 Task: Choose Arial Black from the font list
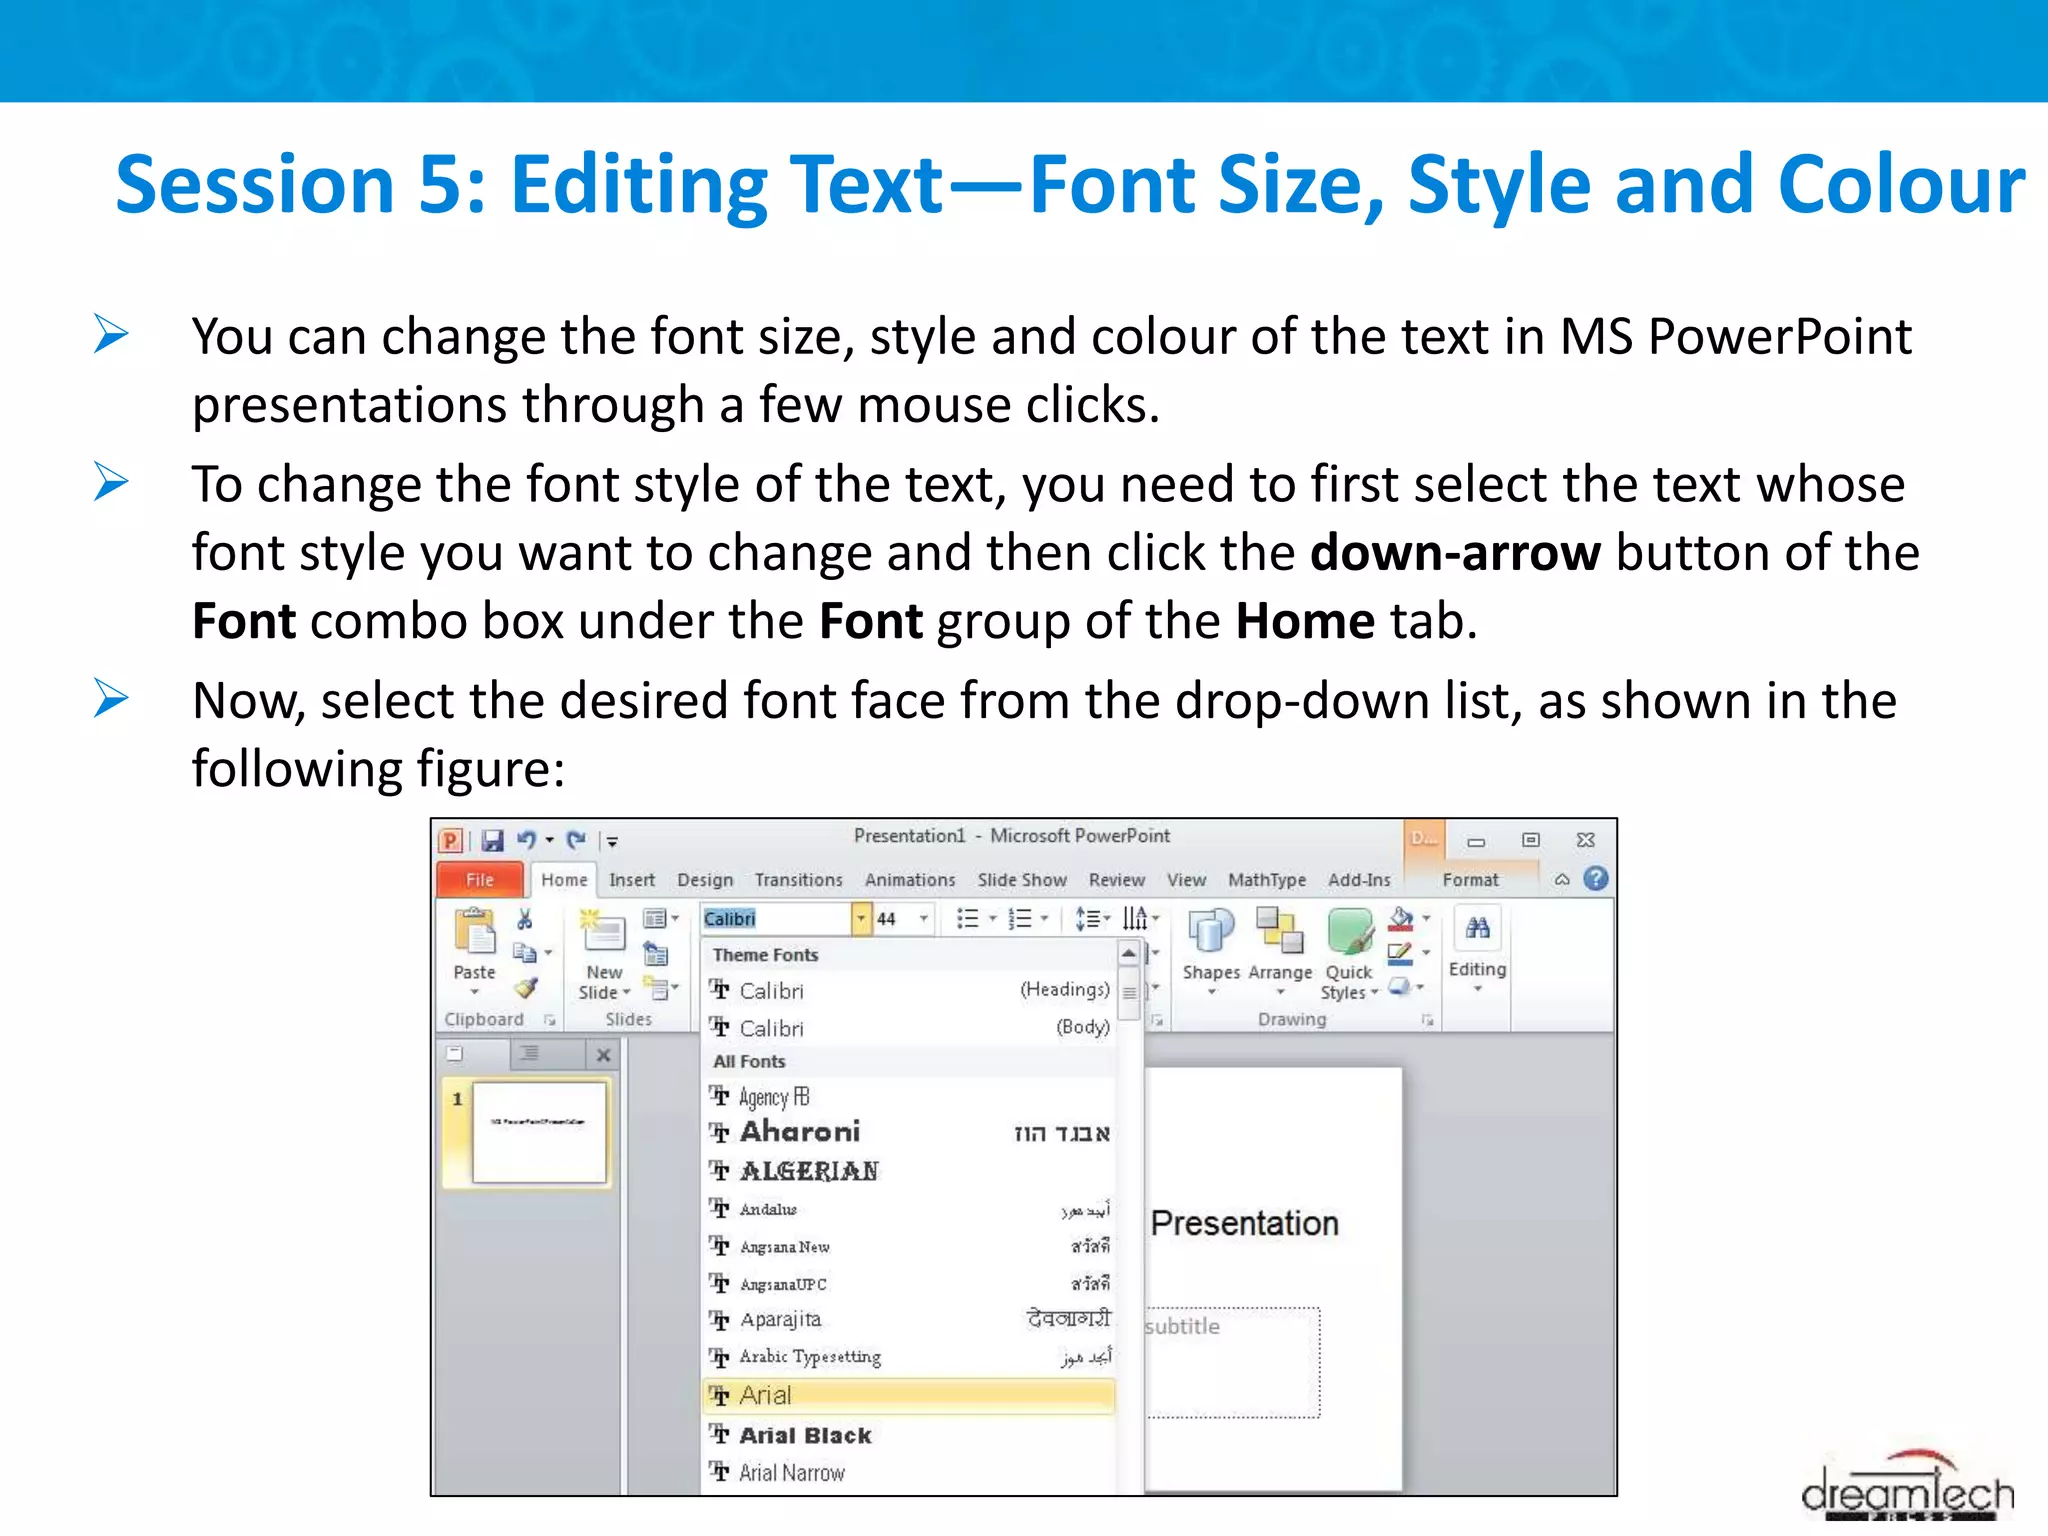point(806,1435)
